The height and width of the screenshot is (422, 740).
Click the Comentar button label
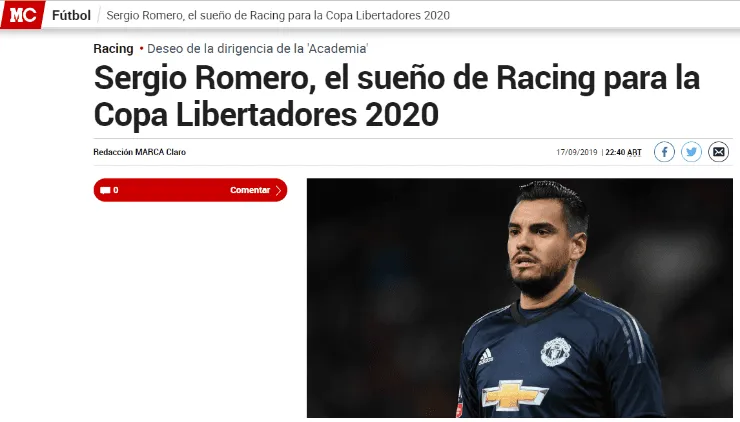250,190
